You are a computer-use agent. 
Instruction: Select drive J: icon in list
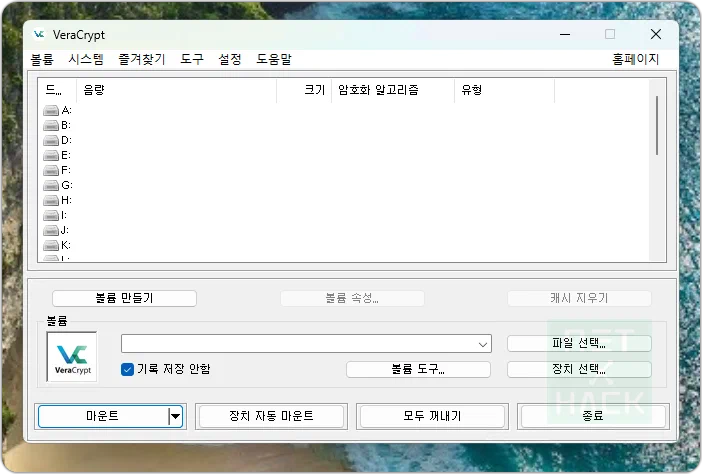point(51,231)
